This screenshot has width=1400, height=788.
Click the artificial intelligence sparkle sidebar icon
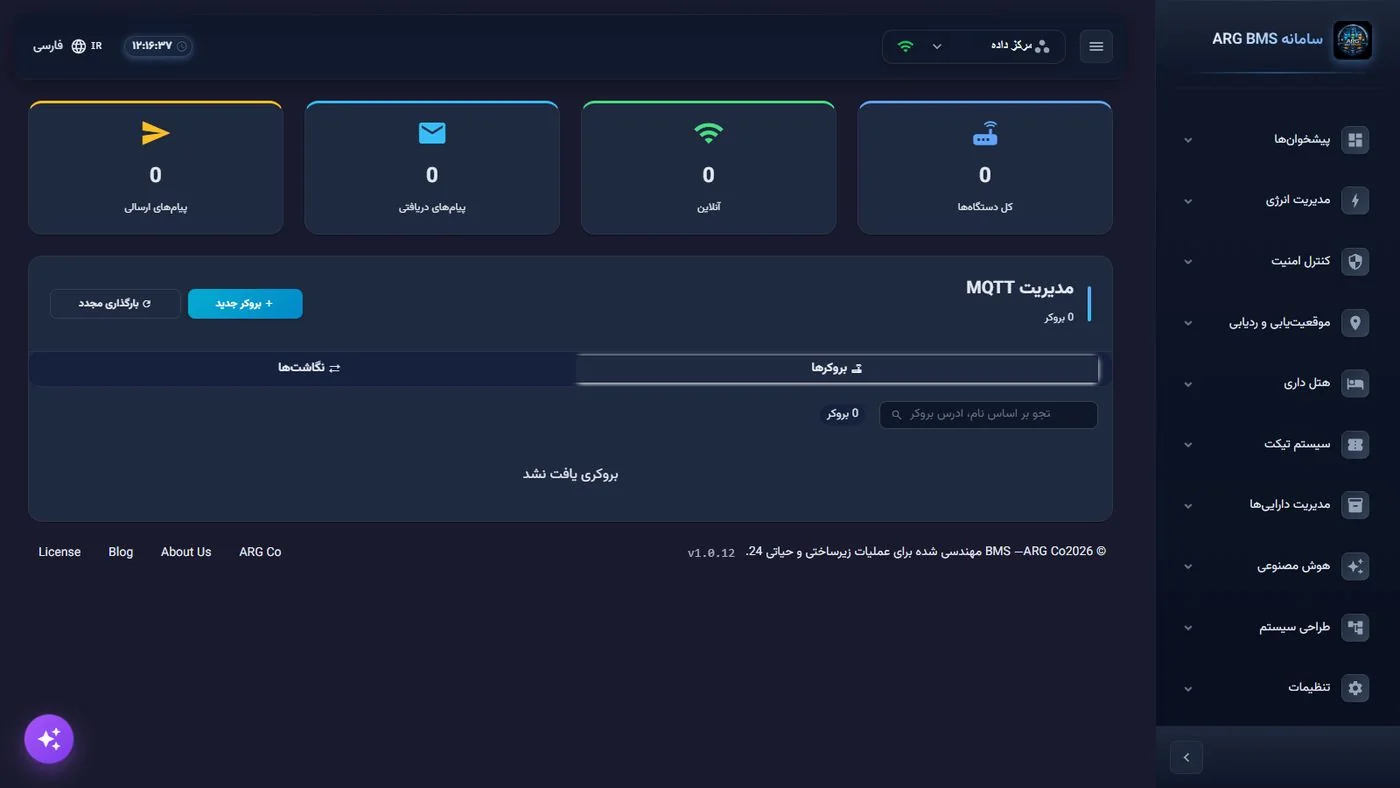click(x=1355, y=566)
